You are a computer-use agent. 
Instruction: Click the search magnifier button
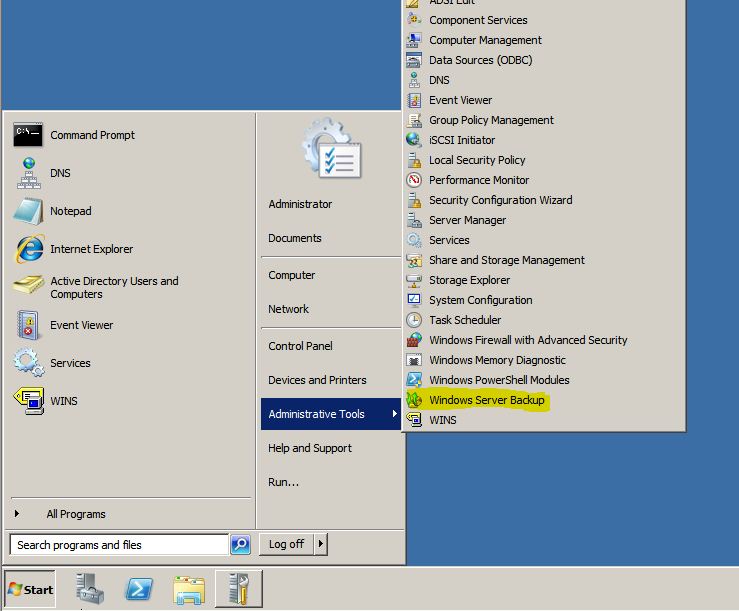click(x=240, y=545)
